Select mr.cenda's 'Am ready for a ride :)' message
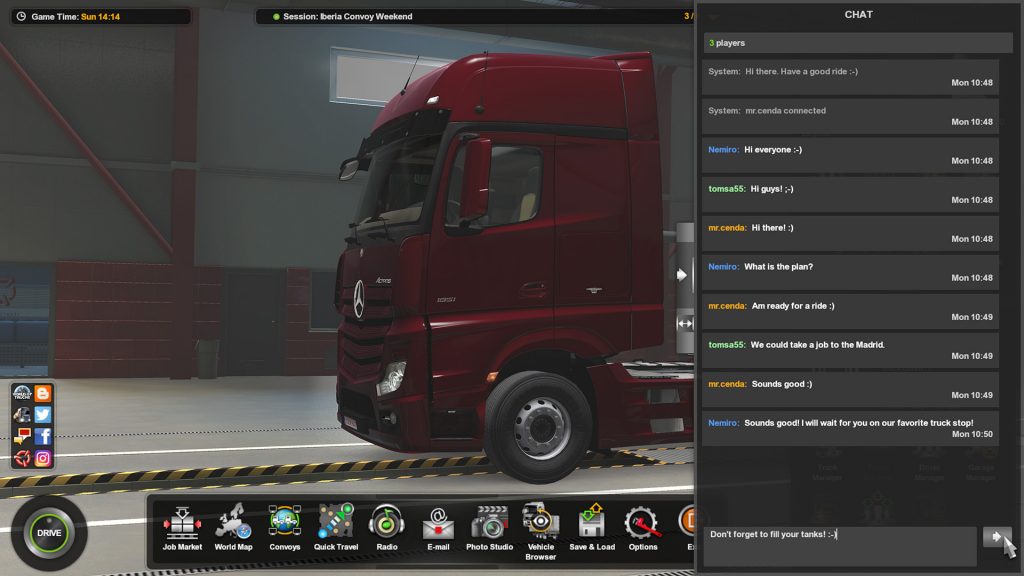The image size is (1024, 576). pyautogui.click(x=850, y=312)
